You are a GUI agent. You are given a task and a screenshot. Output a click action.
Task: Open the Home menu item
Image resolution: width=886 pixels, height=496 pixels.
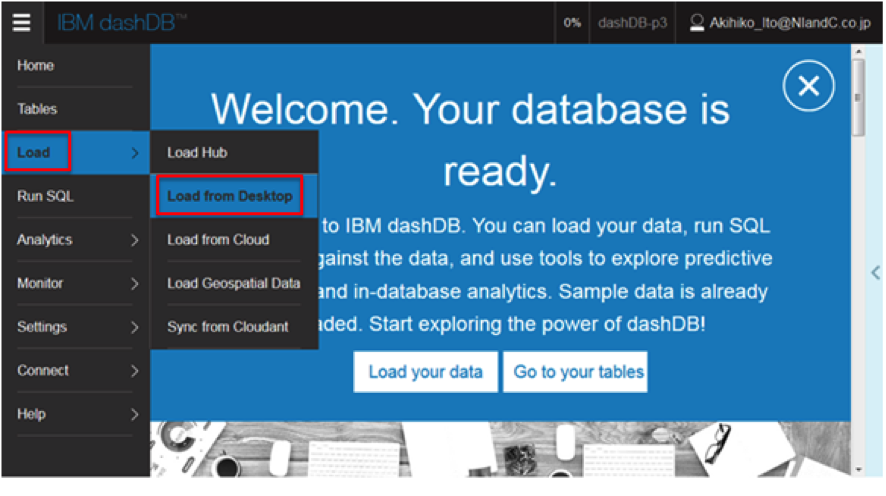point(36,66)
